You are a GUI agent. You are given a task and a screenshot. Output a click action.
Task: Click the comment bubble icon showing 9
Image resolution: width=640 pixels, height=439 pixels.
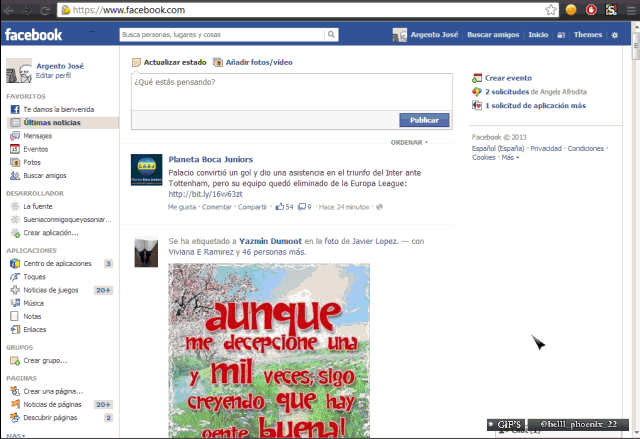302,207
